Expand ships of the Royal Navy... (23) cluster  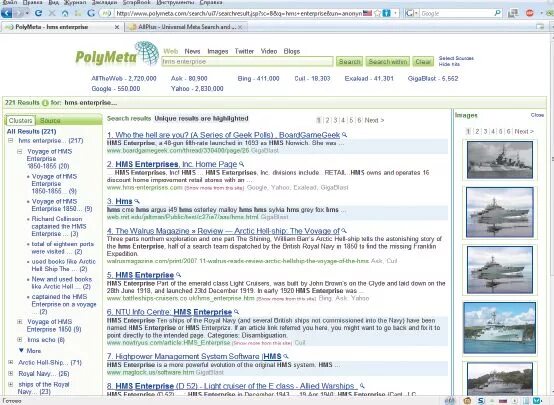tap(11, 385)
